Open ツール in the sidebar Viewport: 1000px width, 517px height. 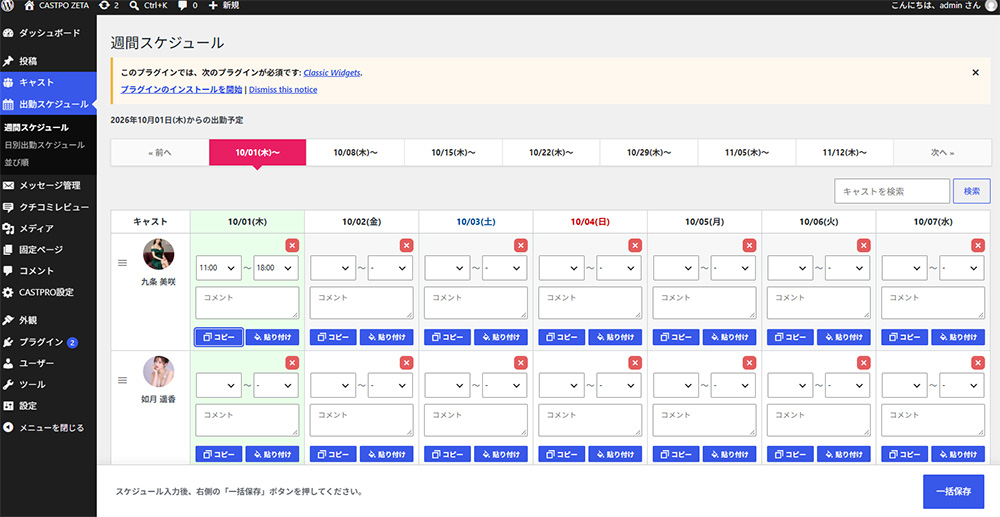point(48,384)
